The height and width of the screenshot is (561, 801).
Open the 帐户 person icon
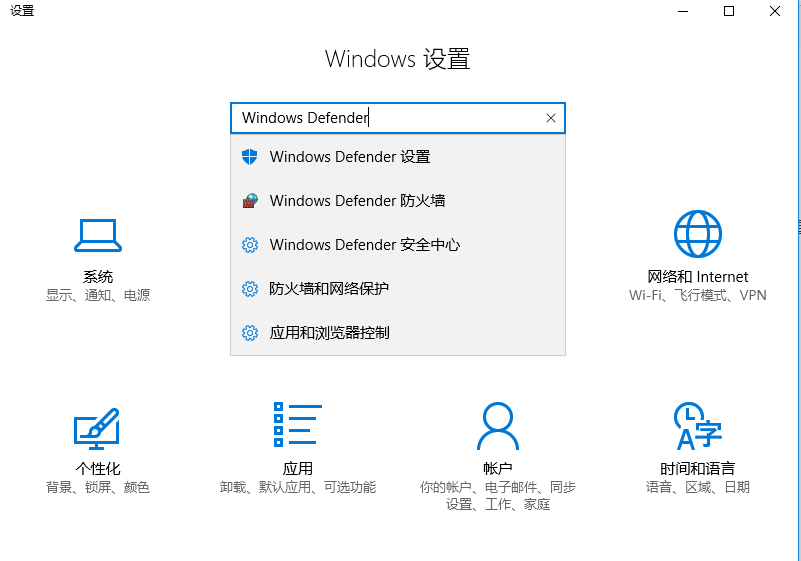(x=497, y=427)
